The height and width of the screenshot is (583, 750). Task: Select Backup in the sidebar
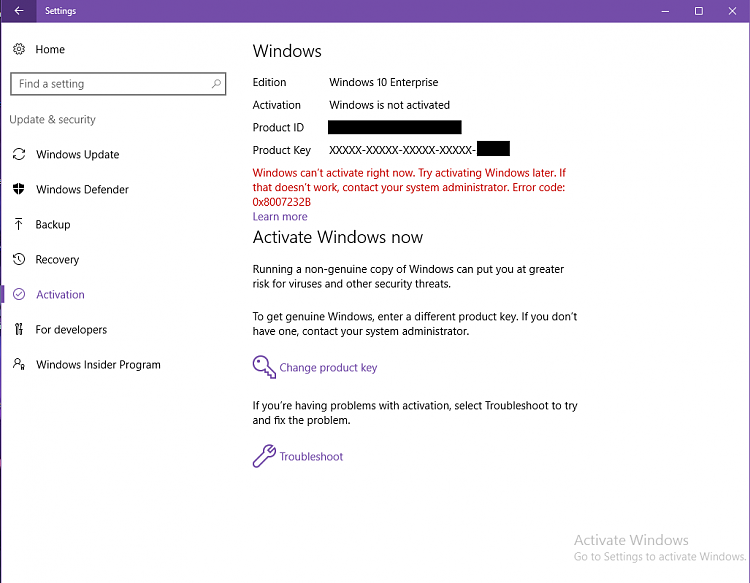[x=53, y=224]
